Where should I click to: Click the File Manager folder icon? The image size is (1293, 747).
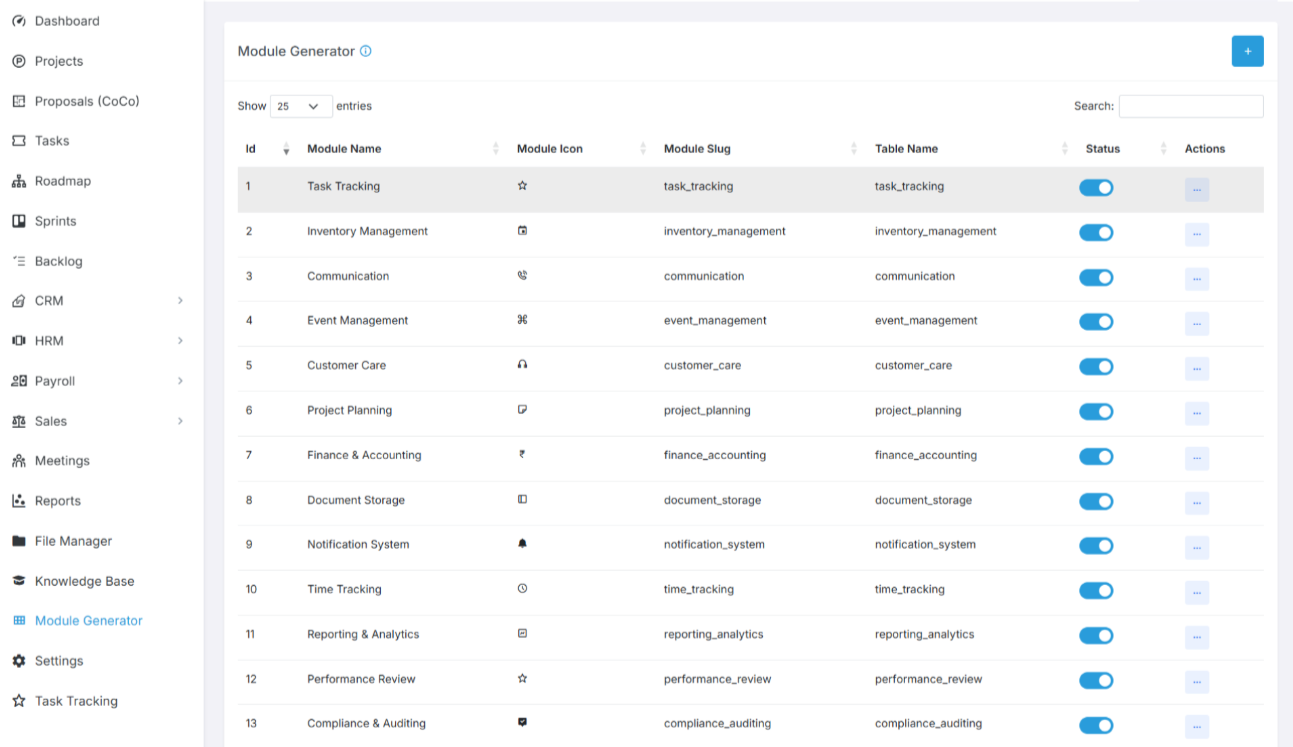point(18,541)
